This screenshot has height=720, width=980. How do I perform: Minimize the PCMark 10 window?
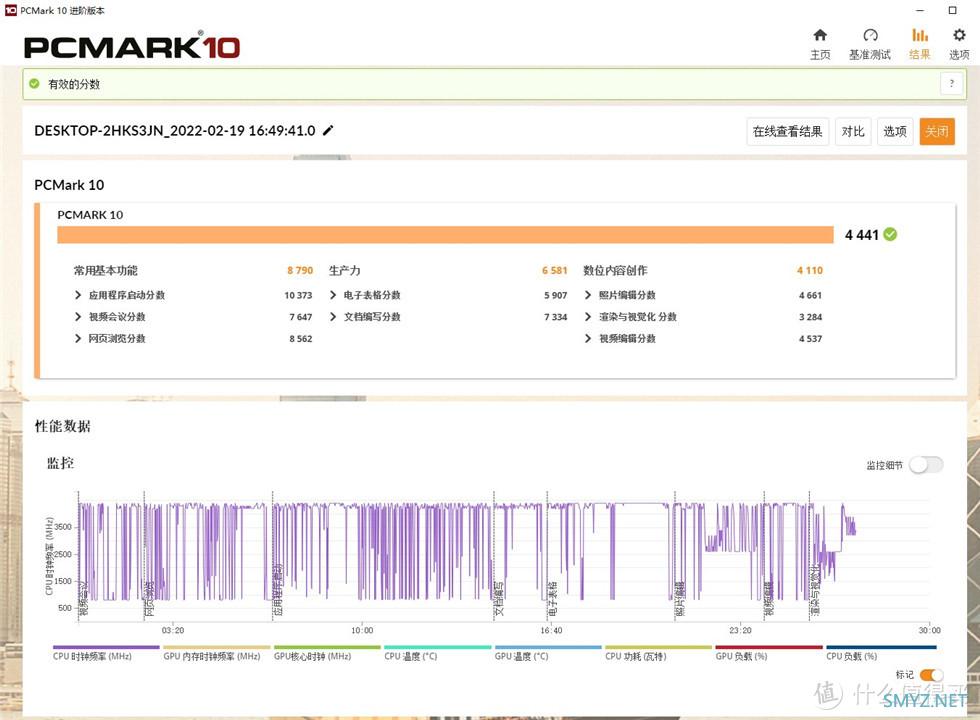point(919,10)
